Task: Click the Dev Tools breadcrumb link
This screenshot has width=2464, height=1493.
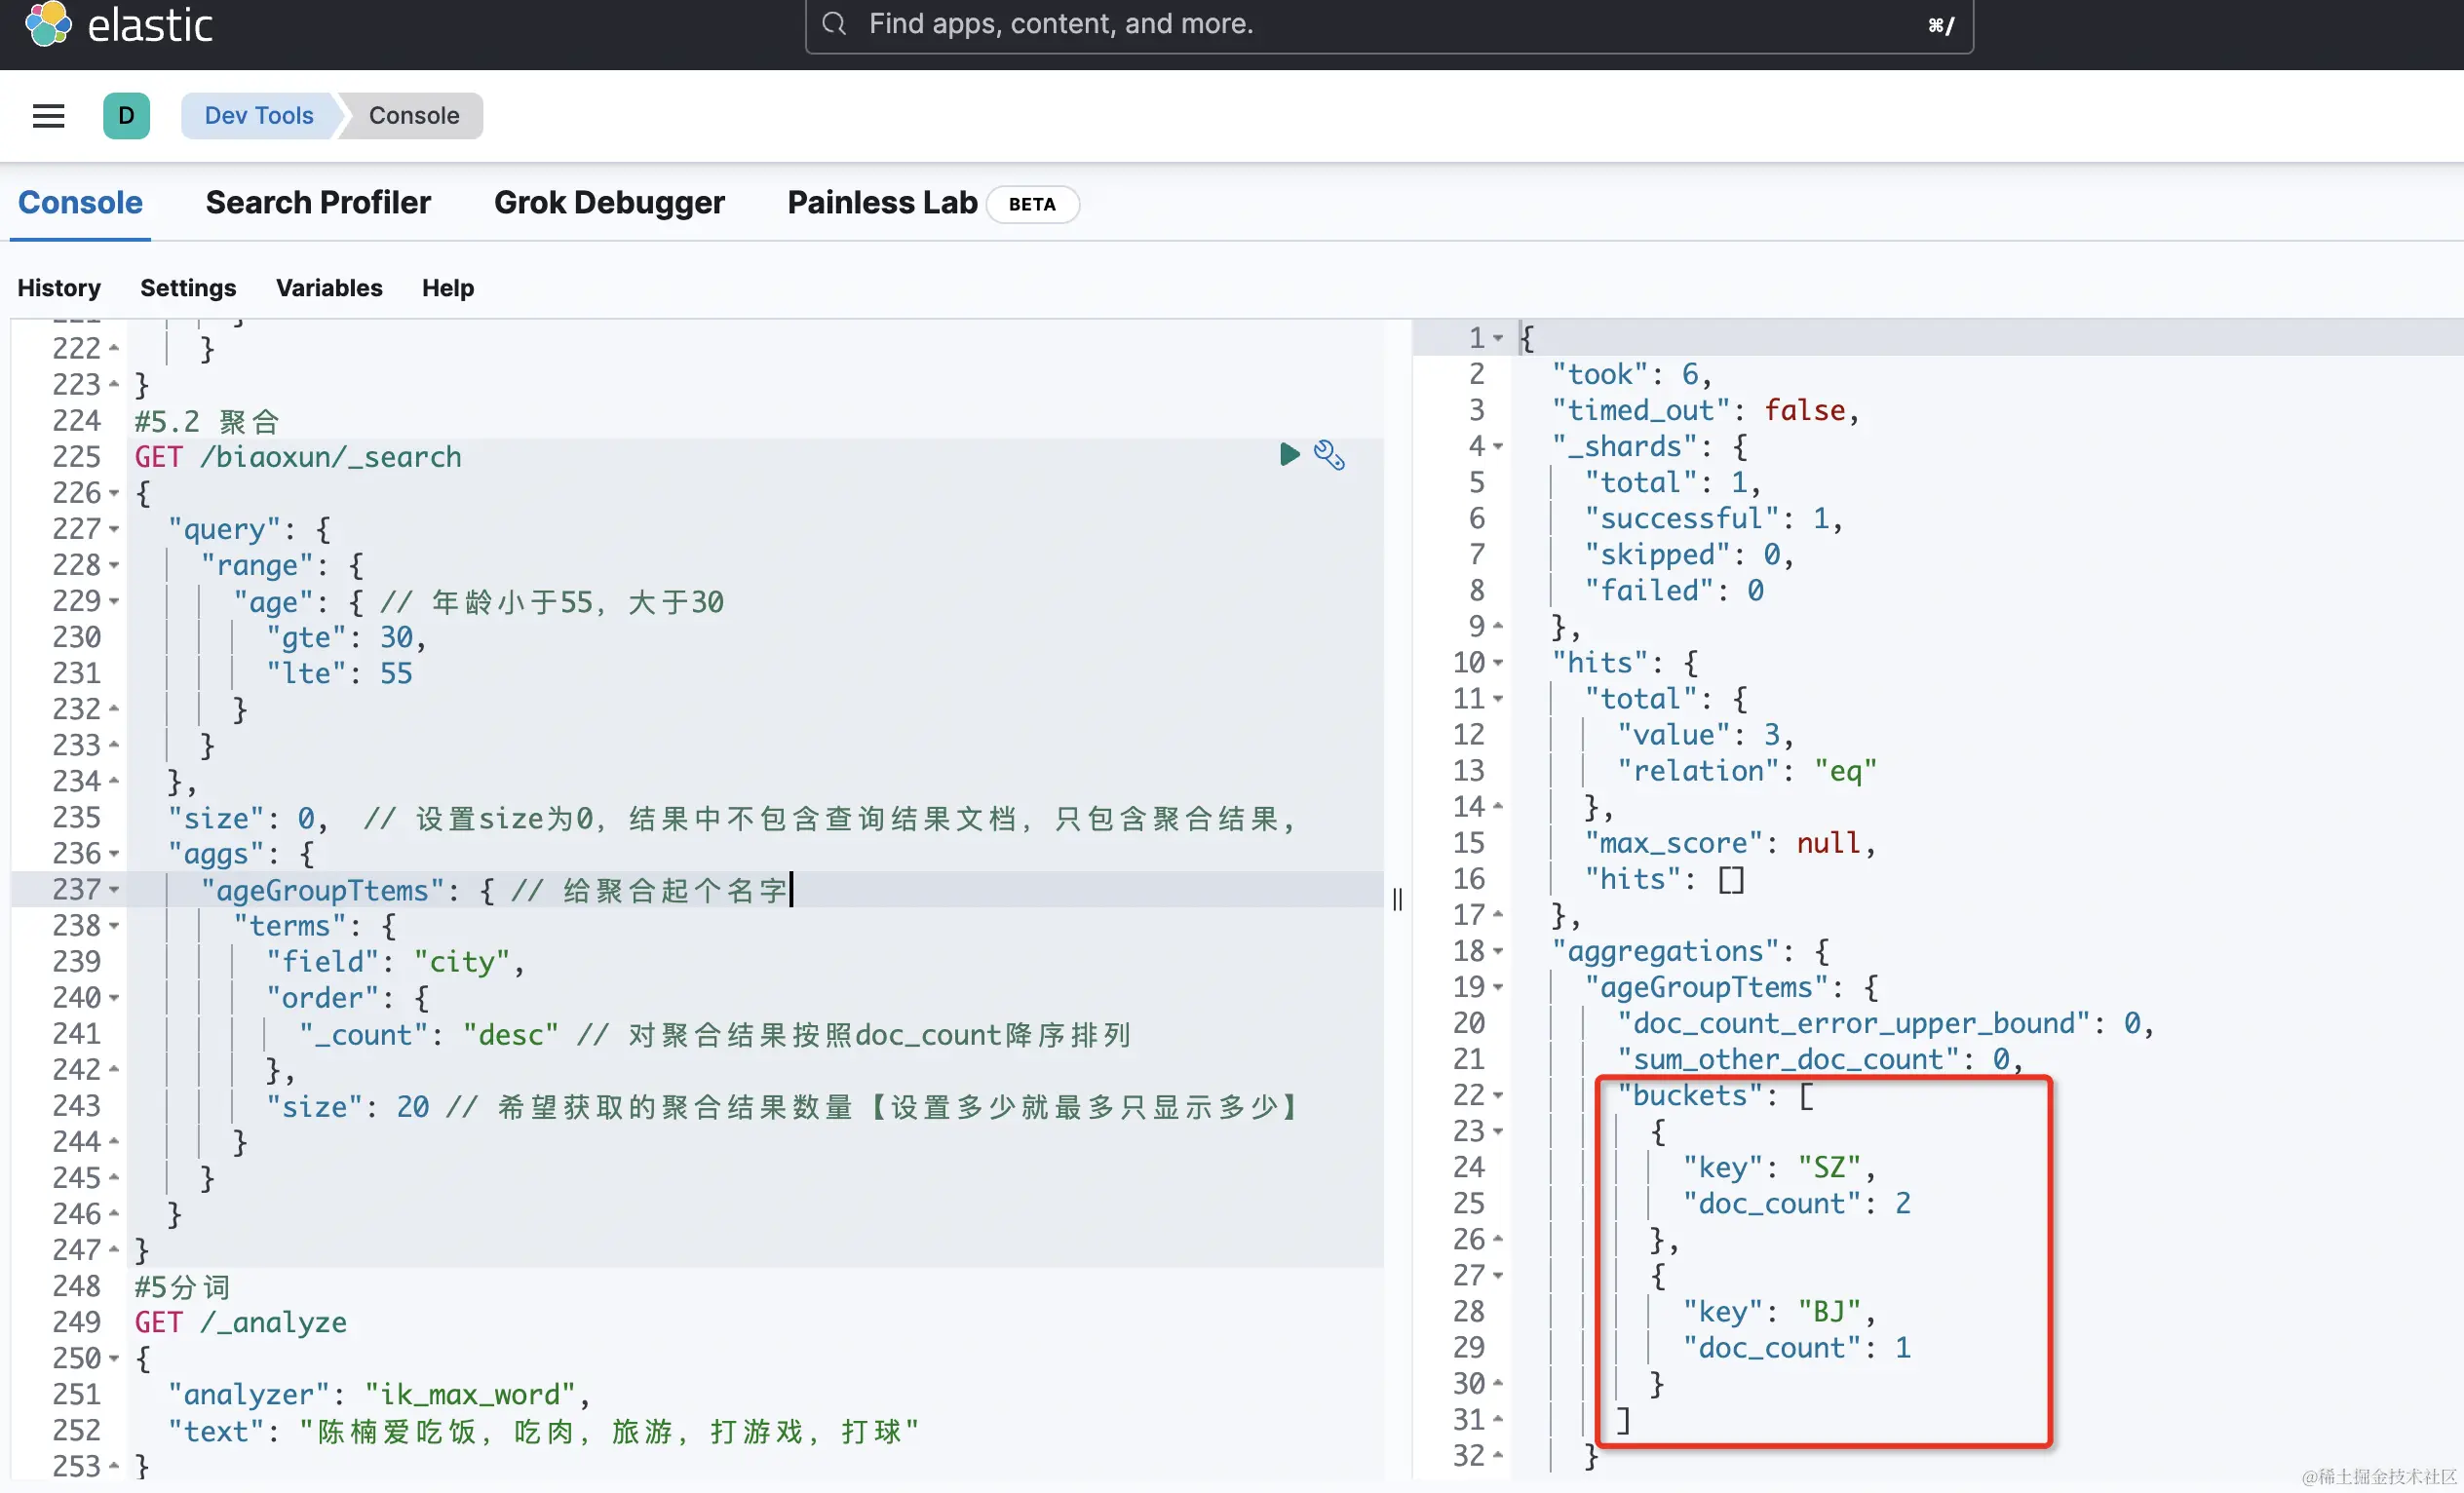Action: pyautogui.click(x=258, y=116)
